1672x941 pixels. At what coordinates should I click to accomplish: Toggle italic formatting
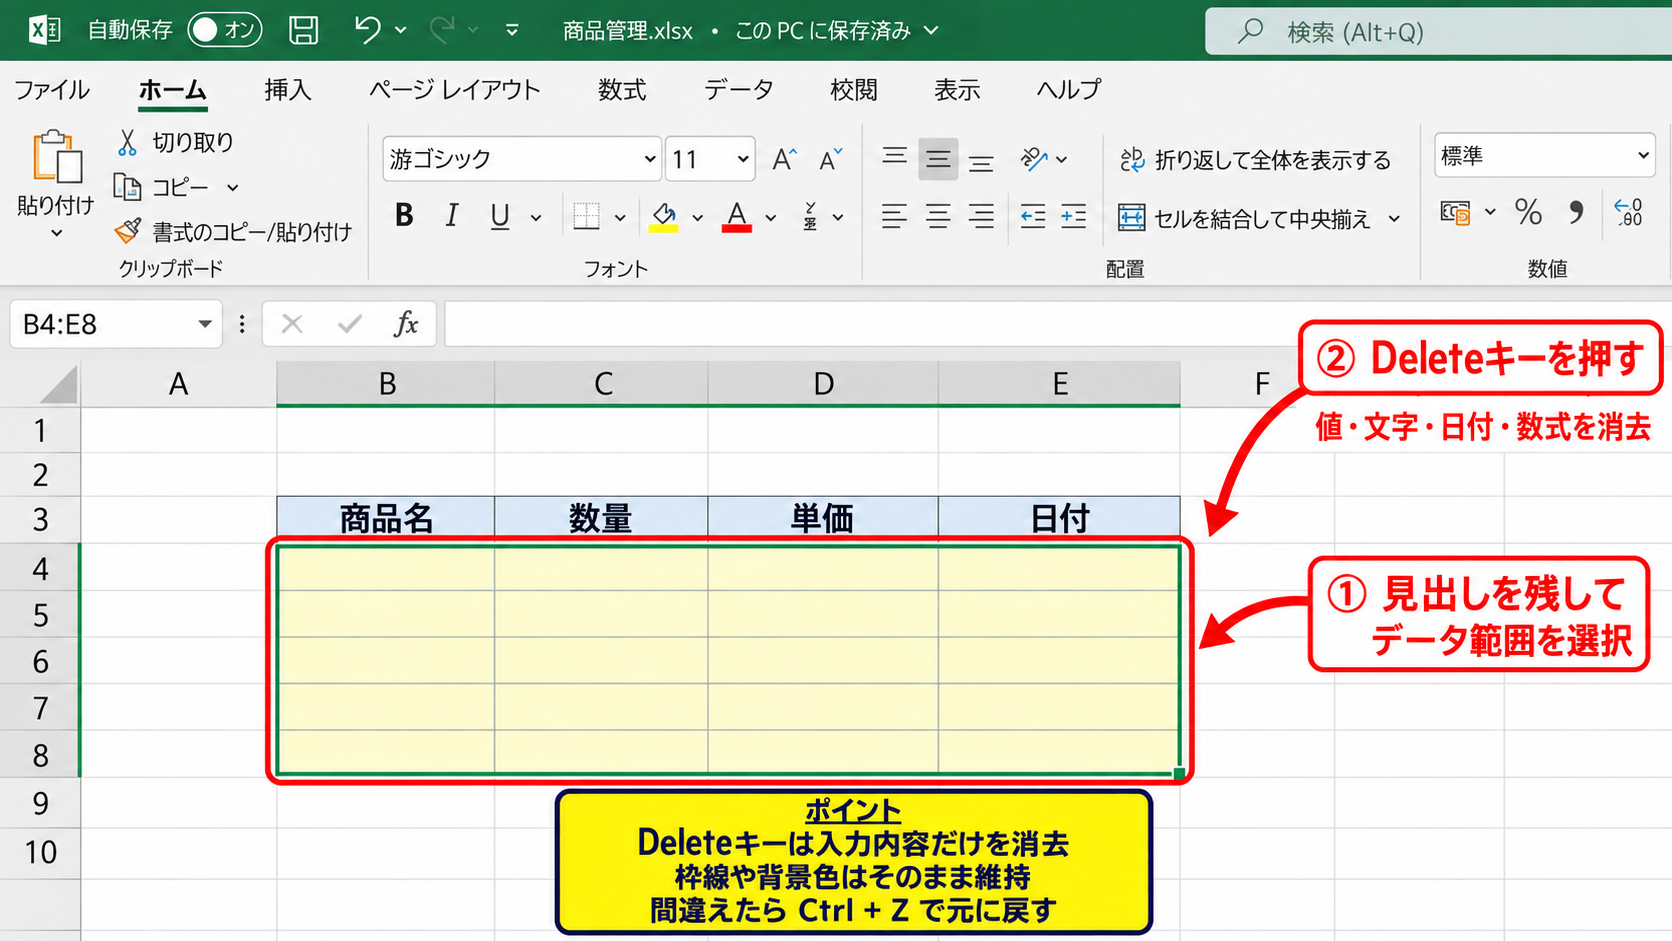pos(451,216)
